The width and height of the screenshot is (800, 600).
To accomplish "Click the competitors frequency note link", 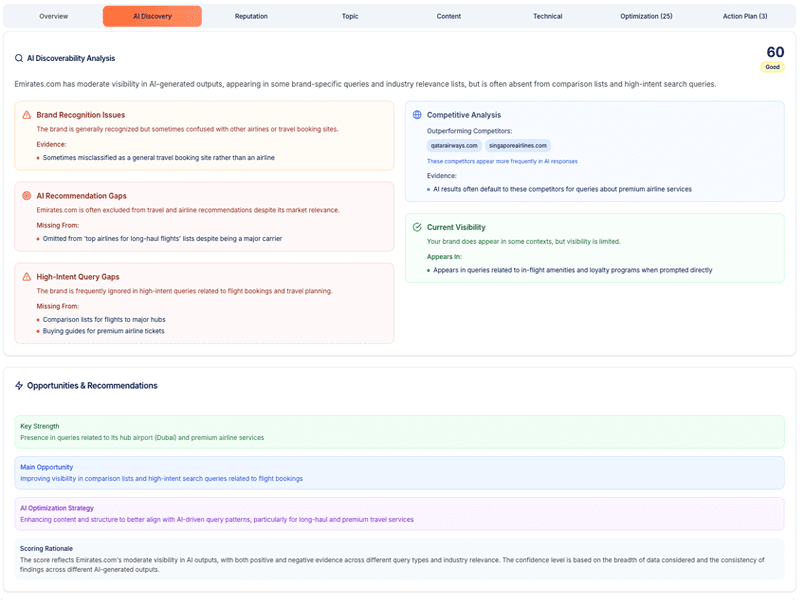I will coord(503,161).
